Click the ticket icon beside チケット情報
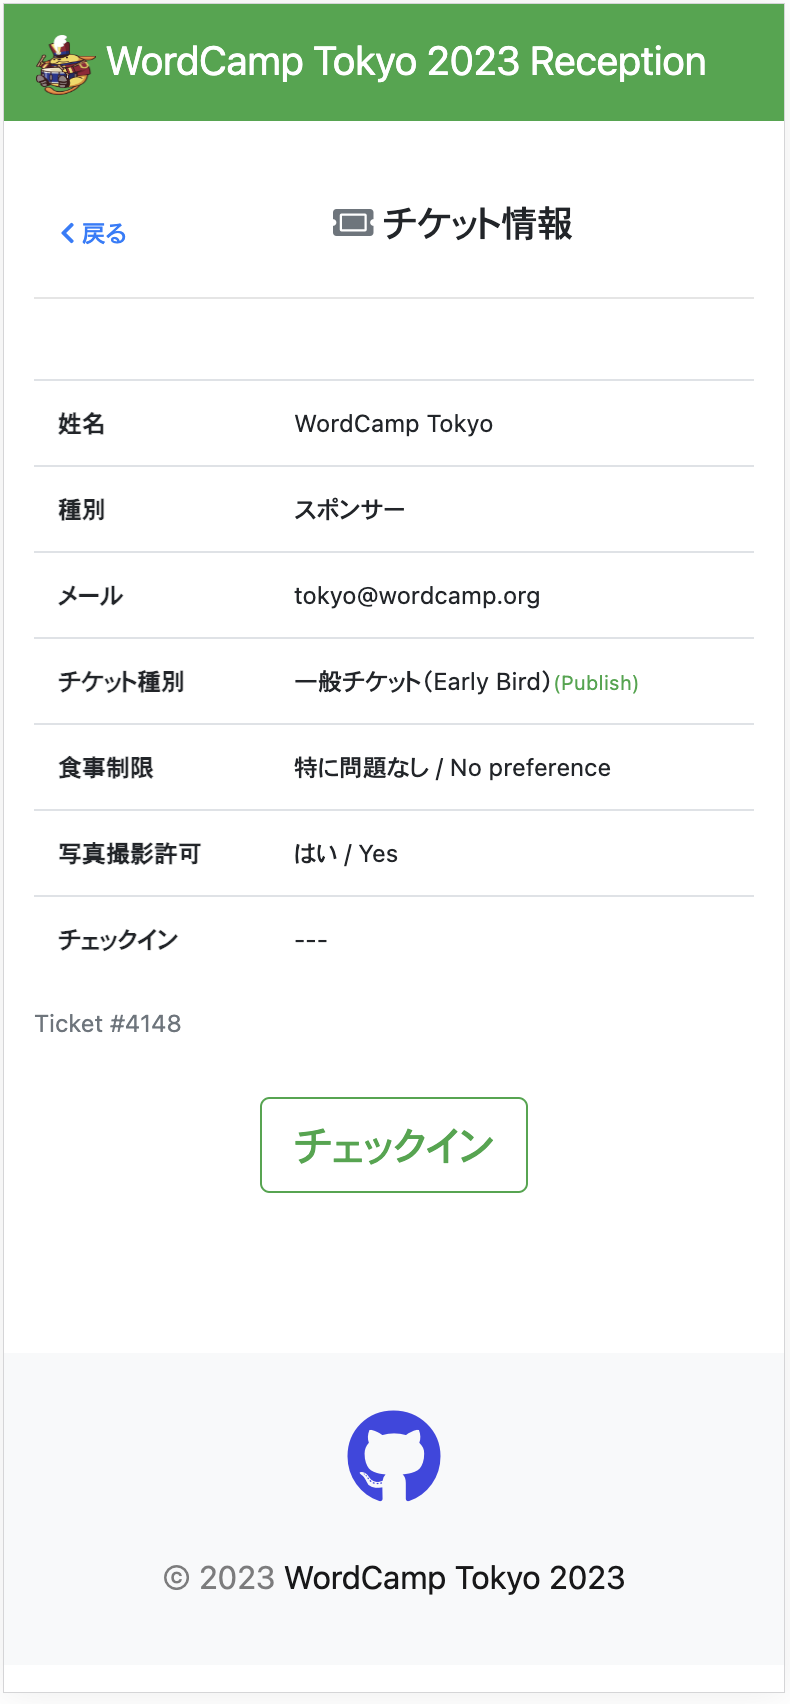This screenshot has width=790, height=1704. click(x=352, y=223)
